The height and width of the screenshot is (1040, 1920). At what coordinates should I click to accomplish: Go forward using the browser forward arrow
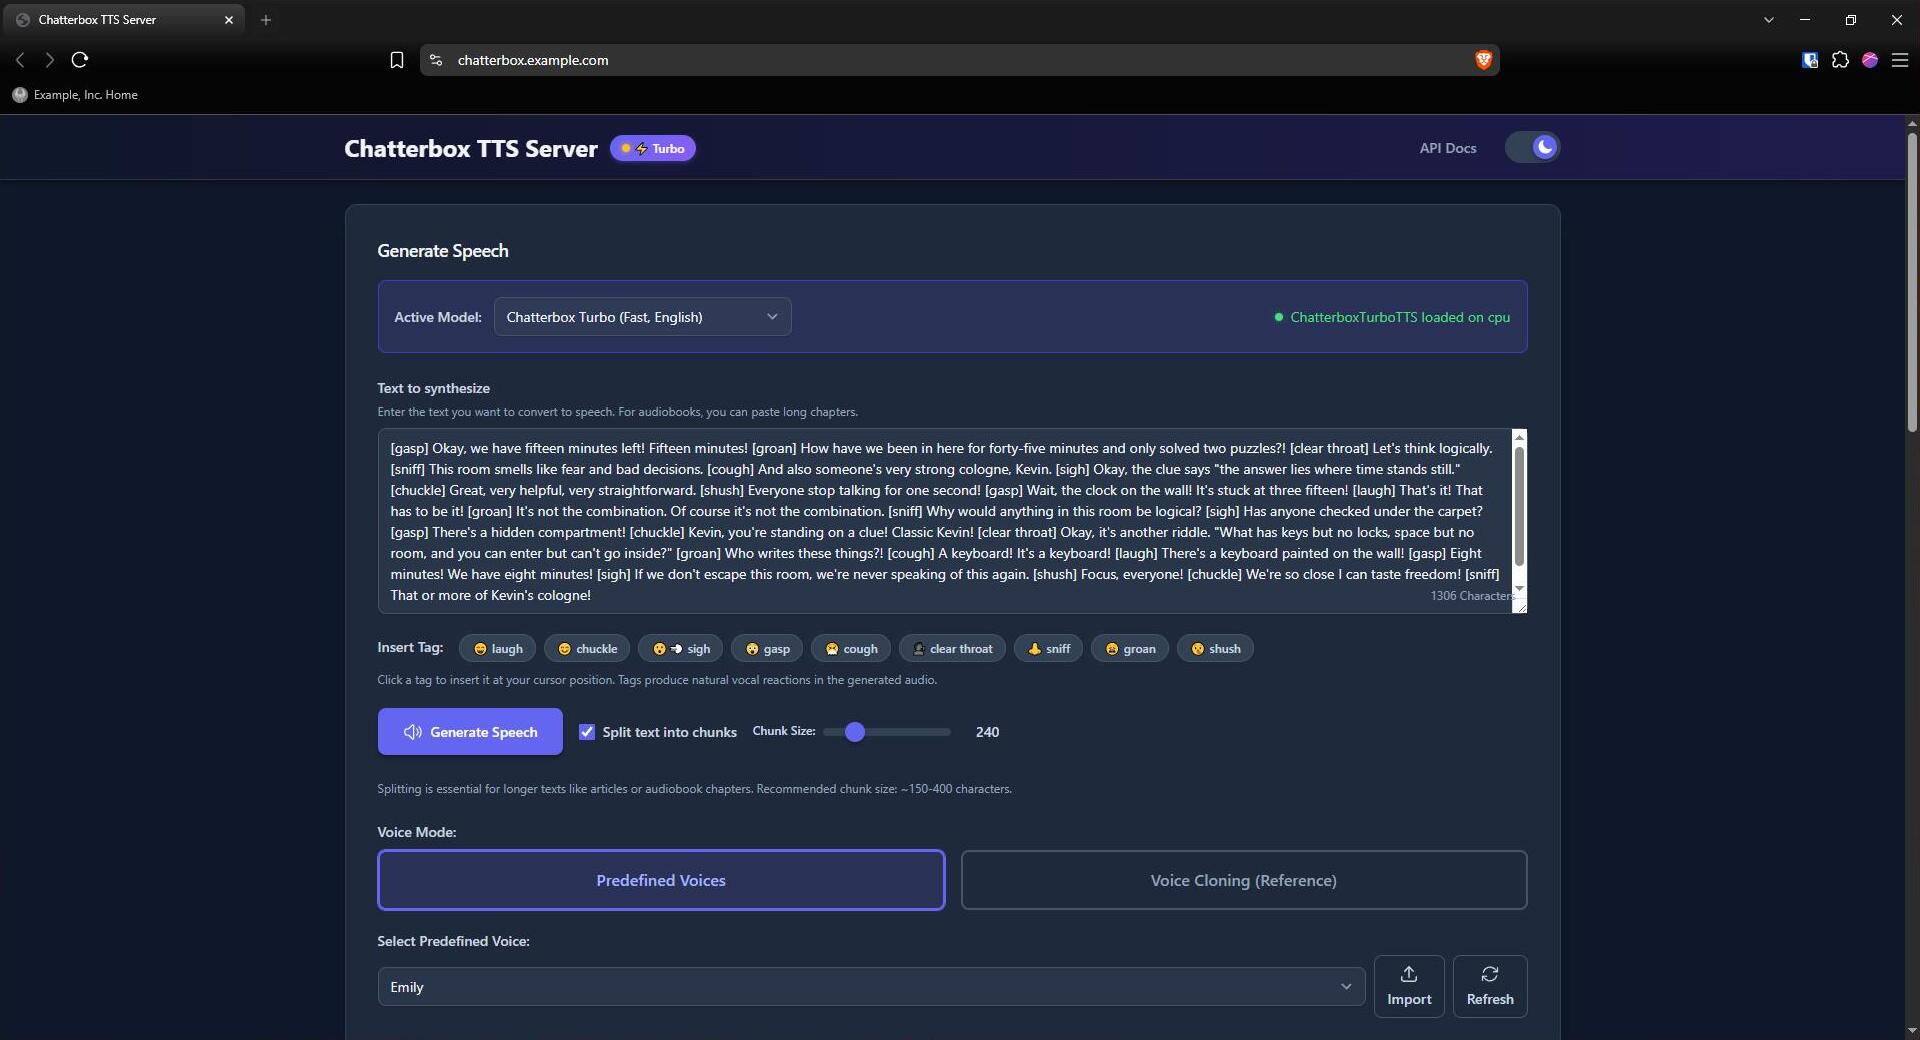click(49, 60)
